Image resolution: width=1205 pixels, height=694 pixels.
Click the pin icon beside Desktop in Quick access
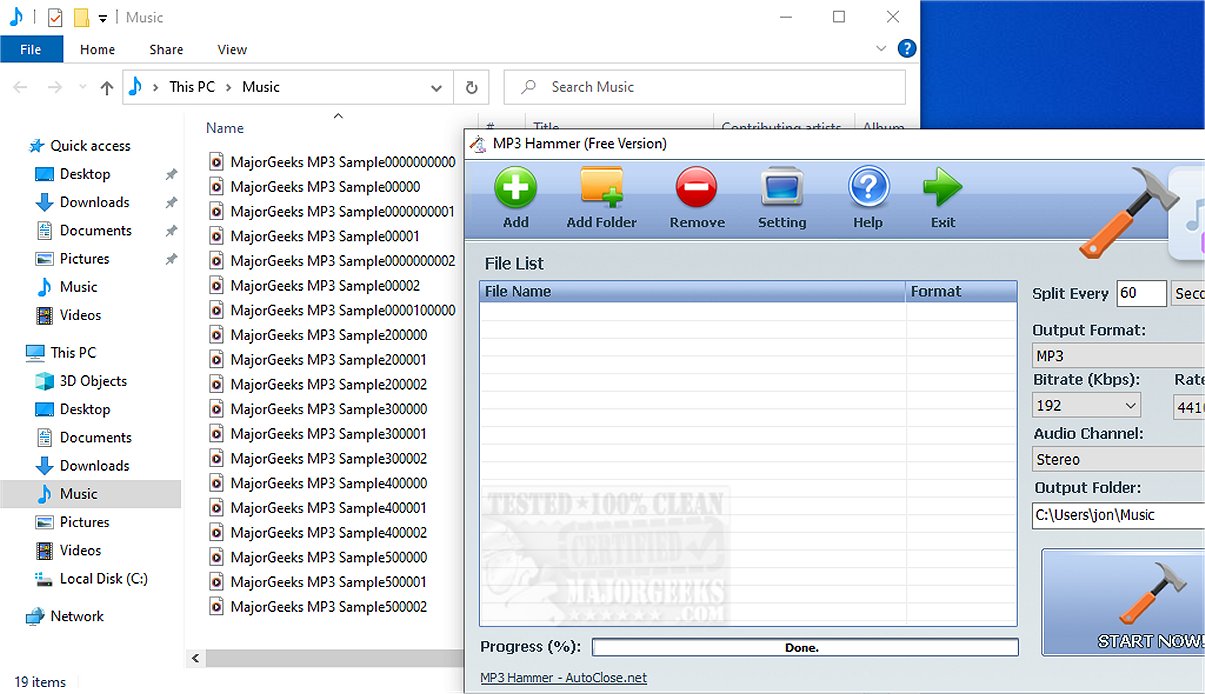click(x=171, y=174)
